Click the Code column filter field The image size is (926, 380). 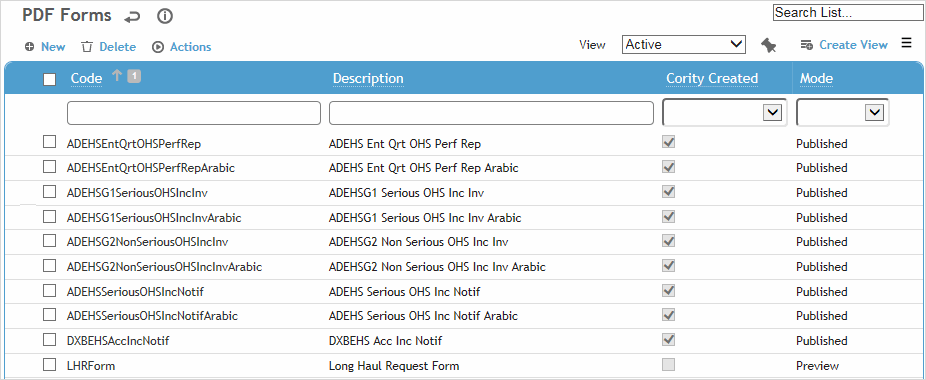click(194, 113)
